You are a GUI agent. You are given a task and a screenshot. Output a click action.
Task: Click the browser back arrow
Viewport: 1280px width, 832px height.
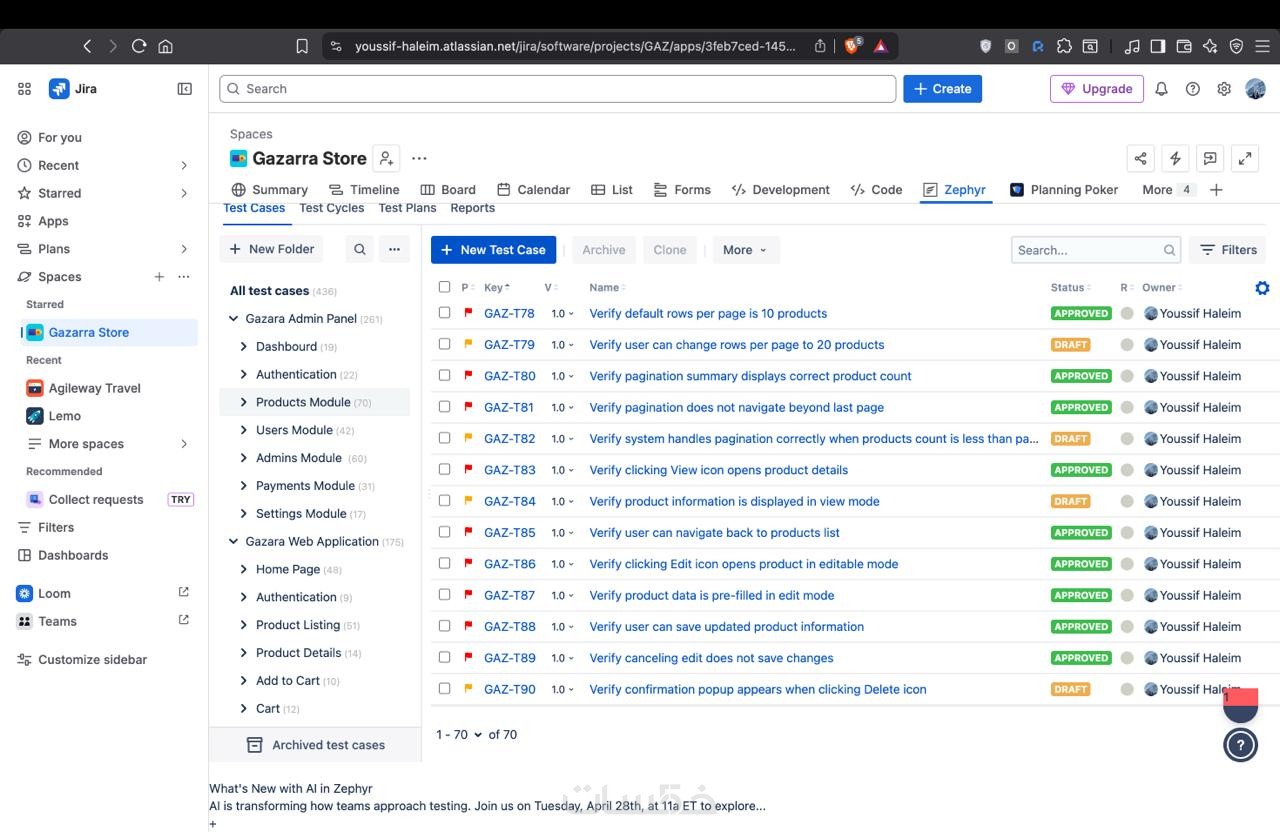coord(87,46)
